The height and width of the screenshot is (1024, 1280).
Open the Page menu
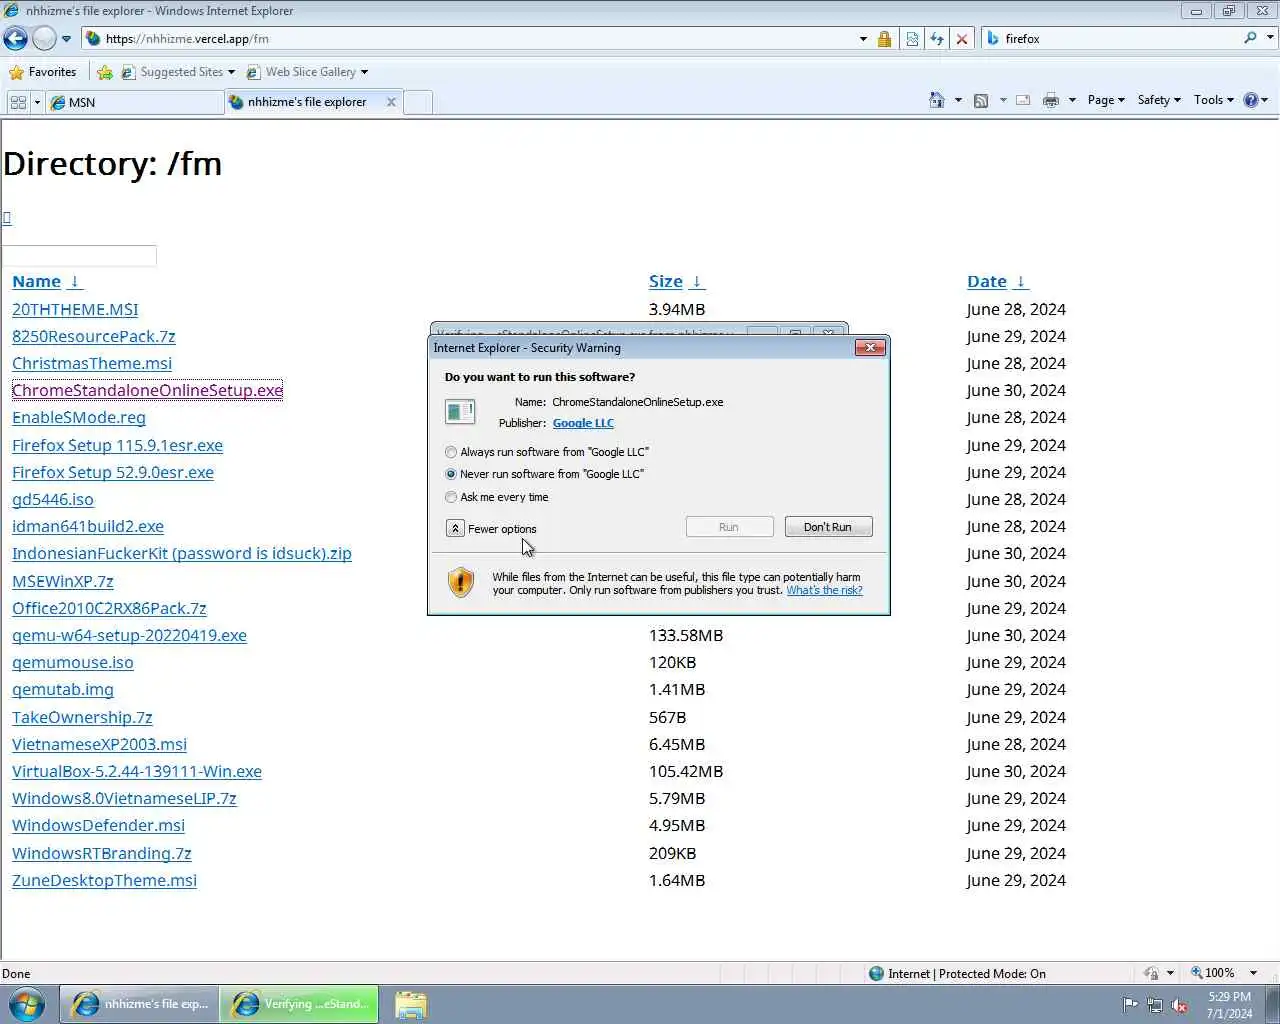point(1106,100)
